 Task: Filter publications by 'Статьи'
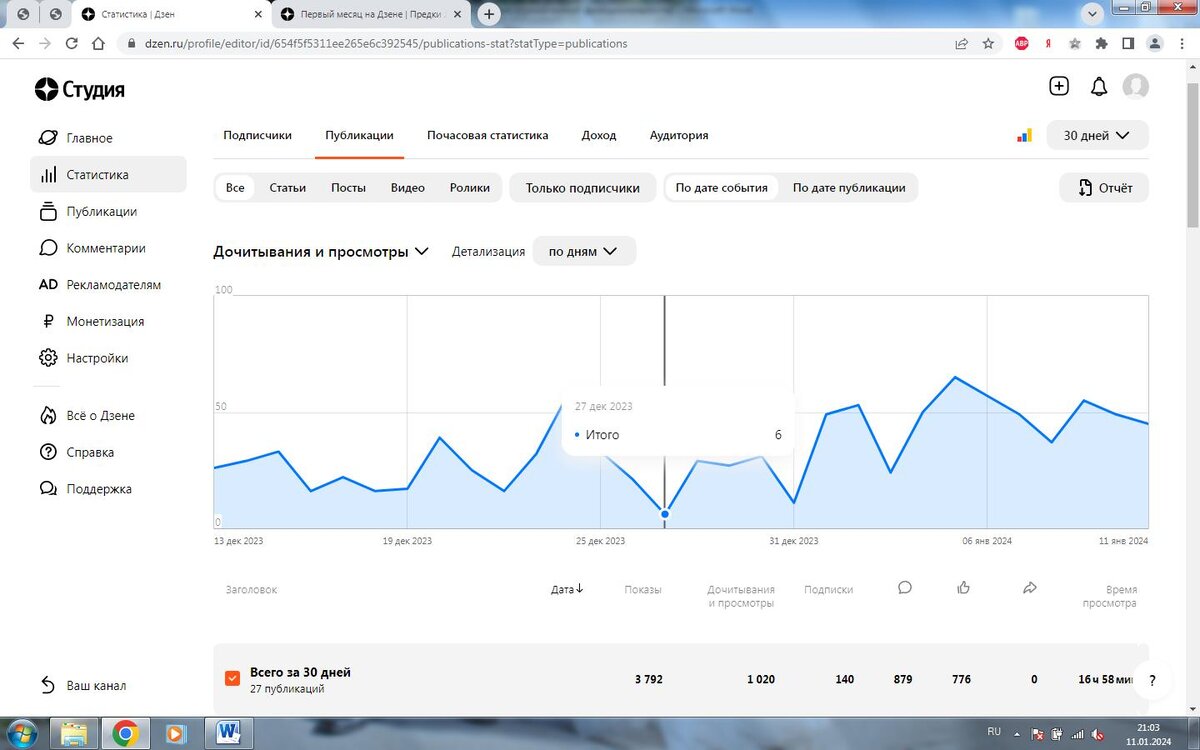tap(288, 188)
